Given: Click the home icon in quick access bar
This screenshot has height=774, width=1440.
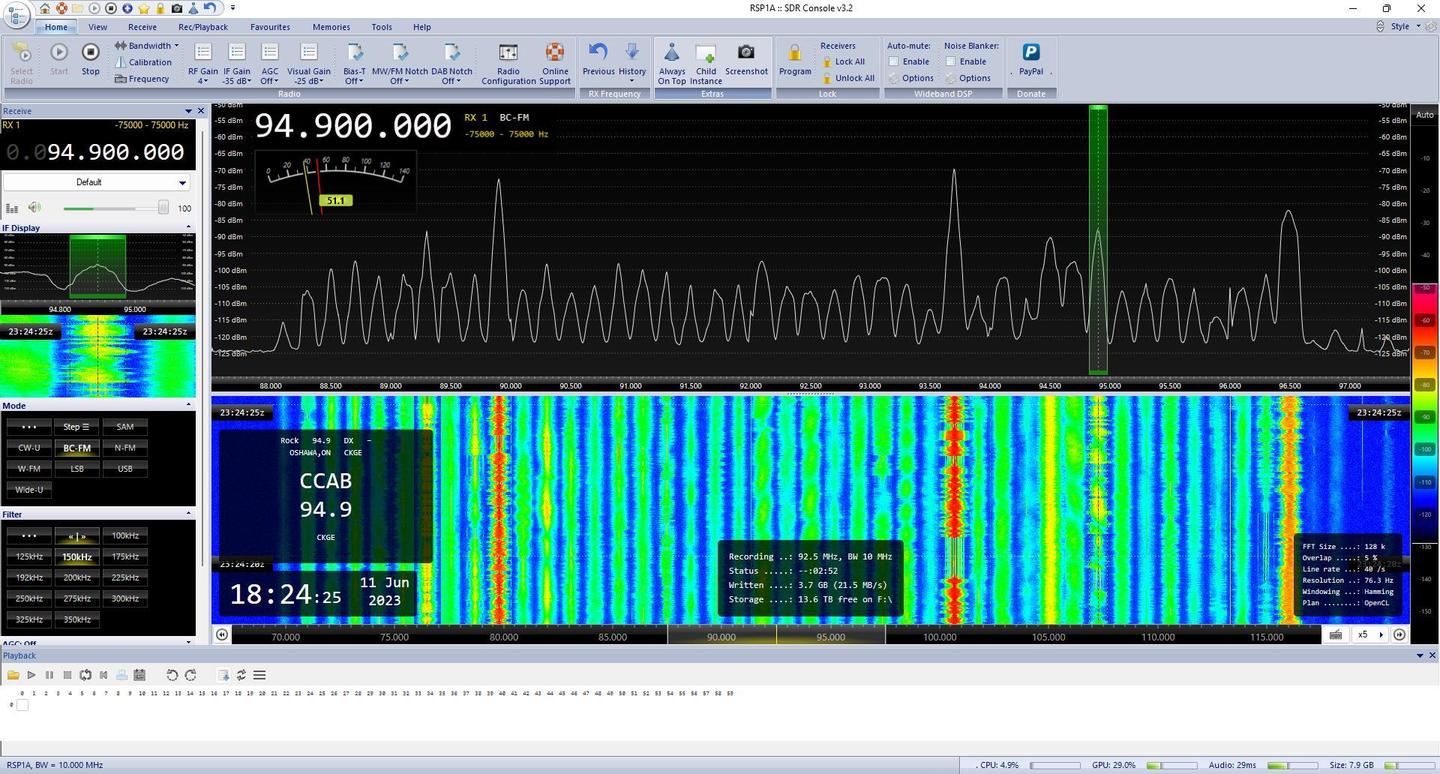Looking at the screenshot, I should click(x=45, y=8).
